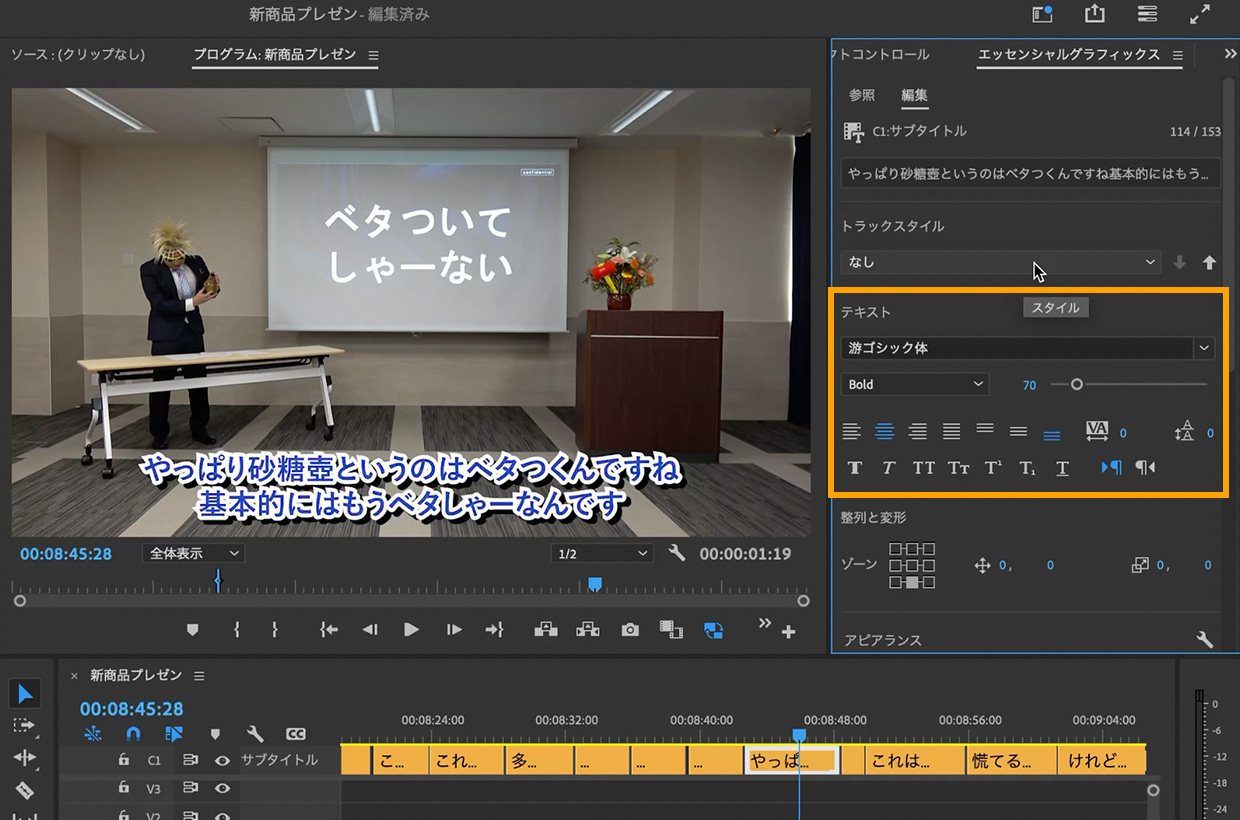Click the Mark In button
The height and width of the screenshot is (820, 1240).
(237, 630)
